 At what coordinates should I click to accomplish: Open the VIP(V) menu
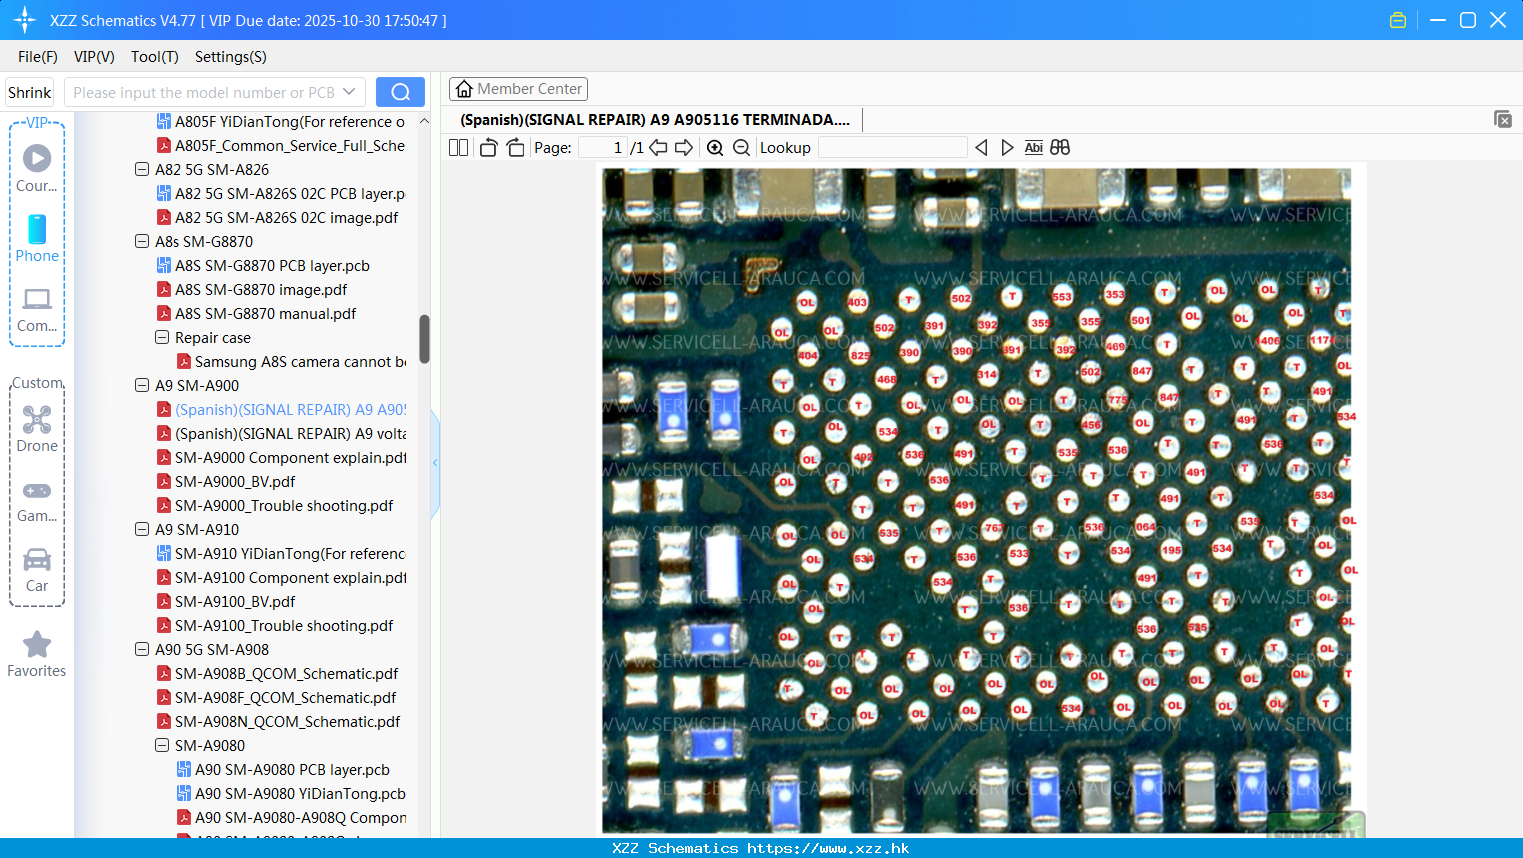(94, 57)
